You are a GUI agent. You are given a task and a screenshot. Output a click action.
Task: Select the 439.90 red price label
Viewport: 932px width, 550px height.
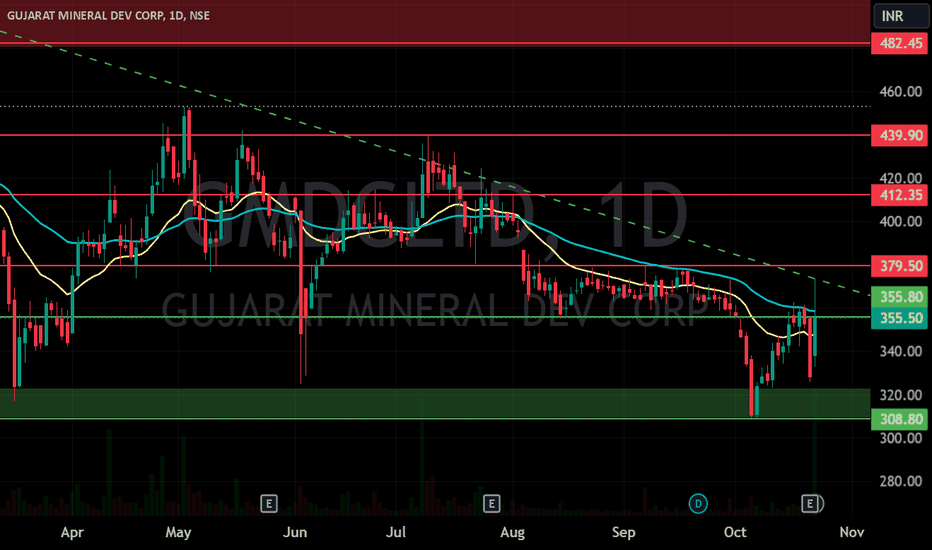tap(900, 136)
